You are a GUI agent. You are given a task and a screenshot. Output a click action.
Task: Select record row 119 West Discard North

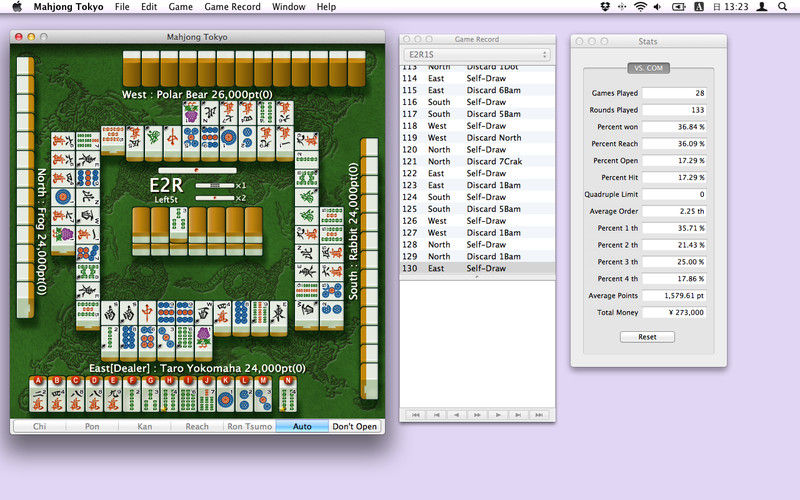[x=477, y=138]
